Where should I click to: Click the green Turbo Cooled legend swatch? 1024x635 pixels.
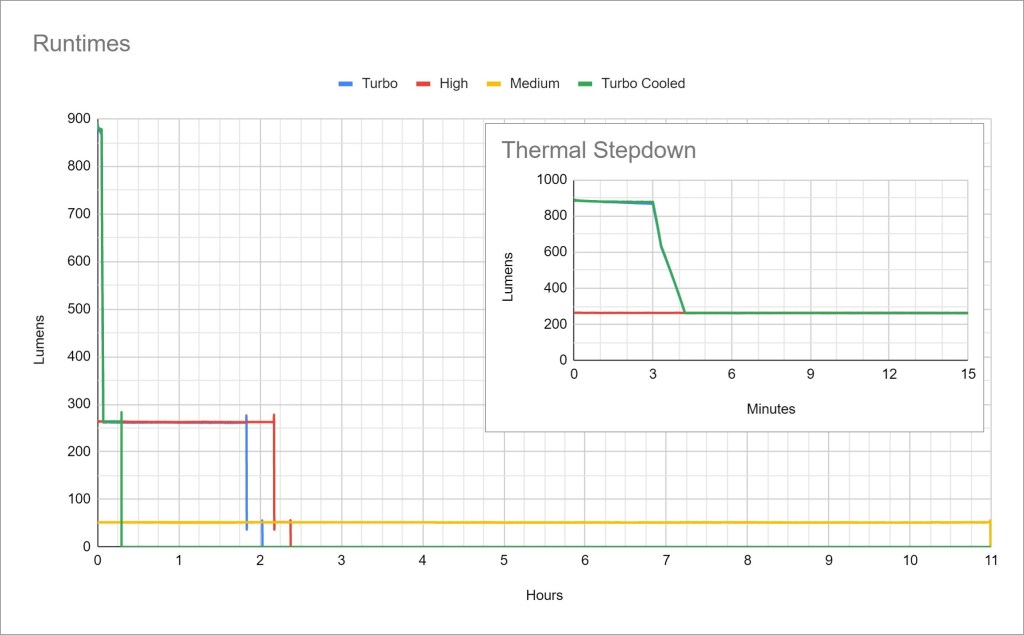(x=585, y=84)
